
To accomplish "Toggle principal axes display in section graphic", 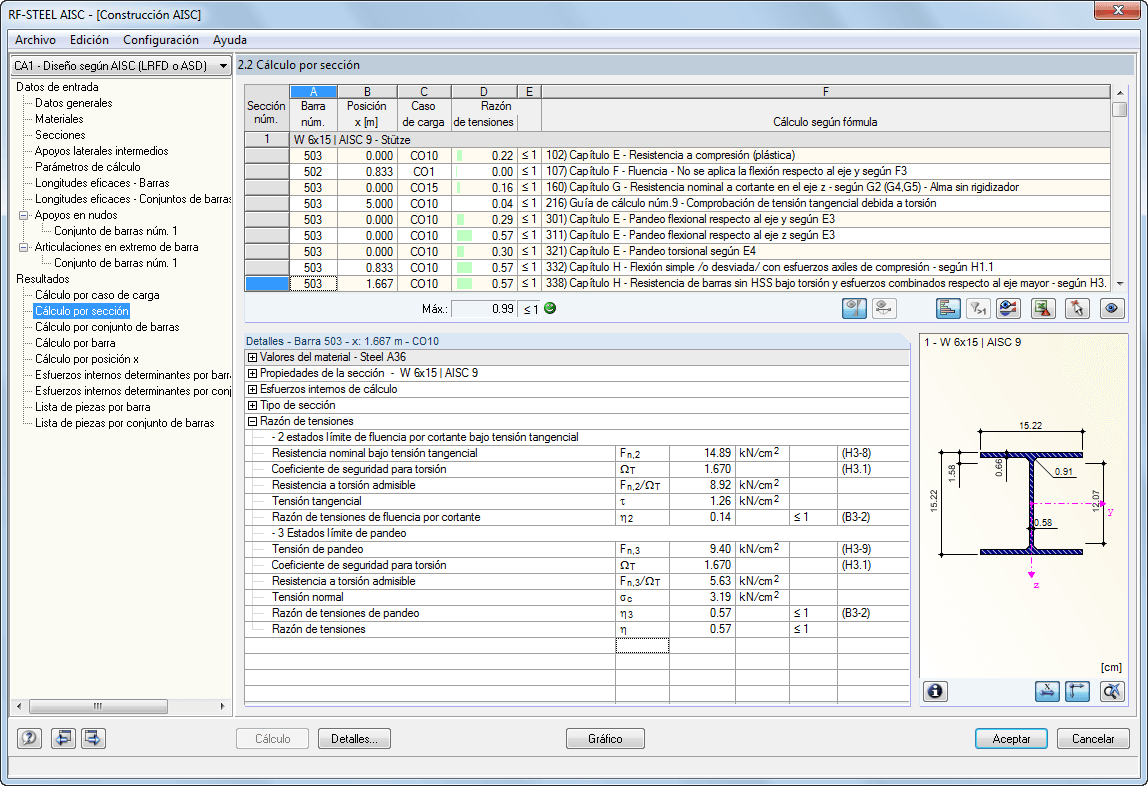I will point(1078,691).
